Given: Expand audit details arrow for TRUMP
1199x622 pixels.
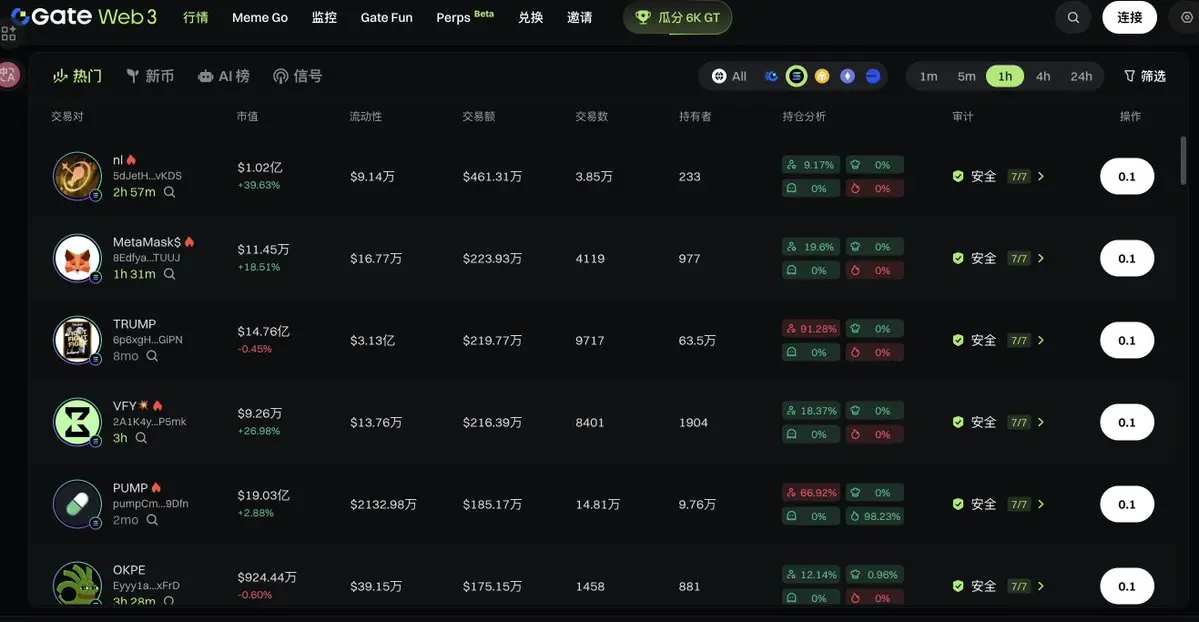Looking at the screenshot, I should point(1041,340).
